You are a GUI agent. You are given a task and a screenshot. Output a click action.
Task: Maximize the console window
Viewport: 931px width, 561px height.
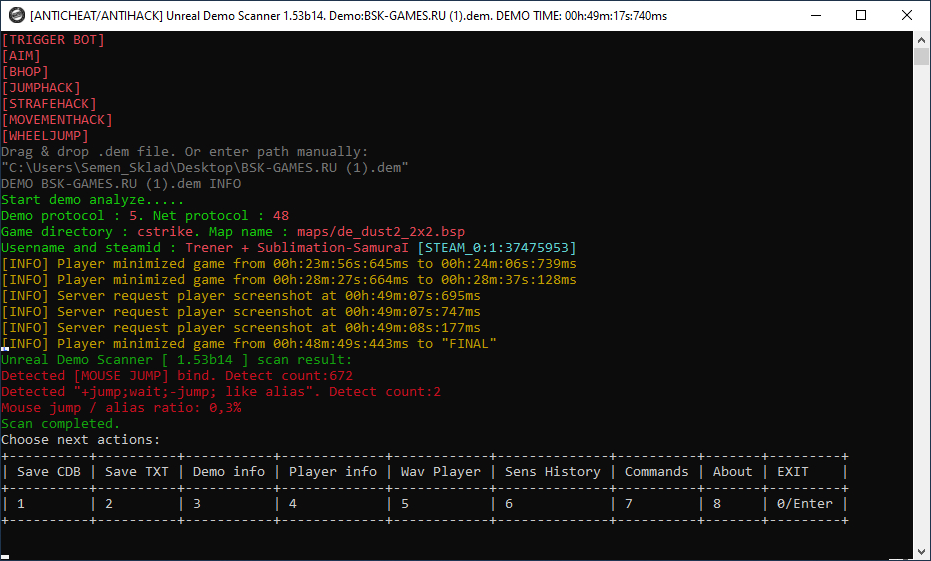pyautogui.click(x=861, y=15)
